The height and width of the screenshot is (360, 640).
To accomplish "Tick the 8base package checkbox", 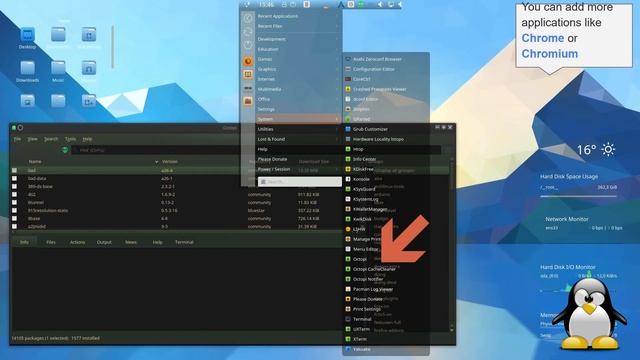I will 14,218.
